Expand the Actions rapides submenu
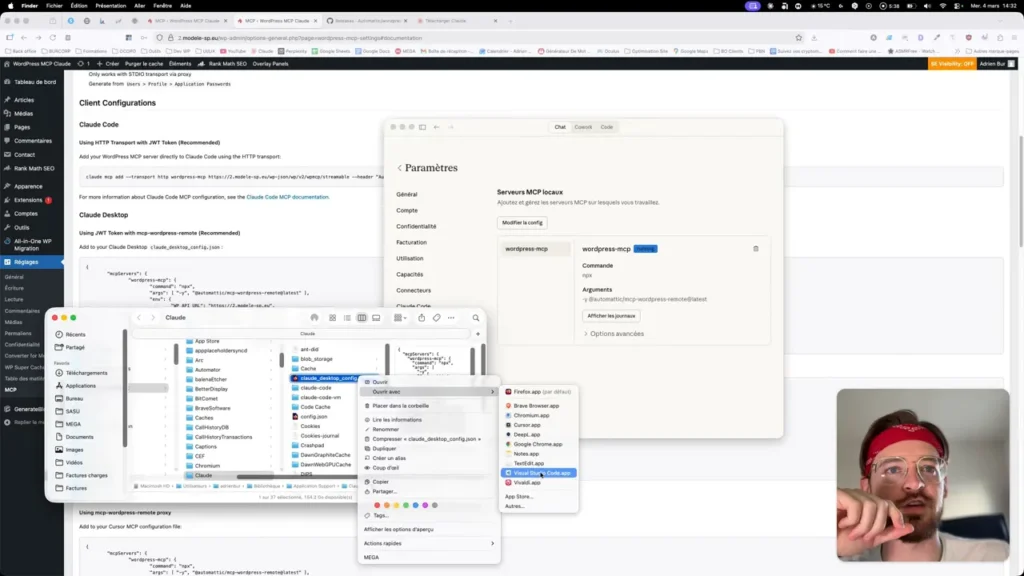The height and width of the screenshot is (576, 1024). [428, 543]
